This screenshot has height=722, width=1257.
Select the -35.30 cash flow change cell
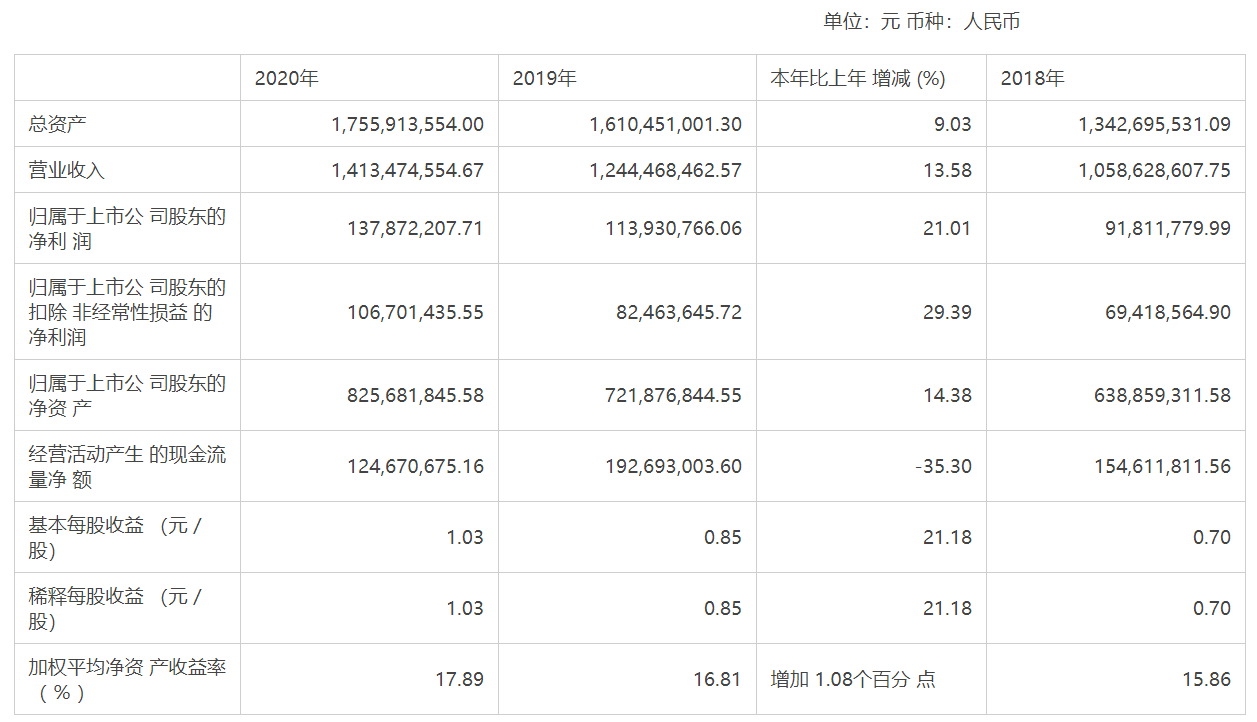pos(943,466)
